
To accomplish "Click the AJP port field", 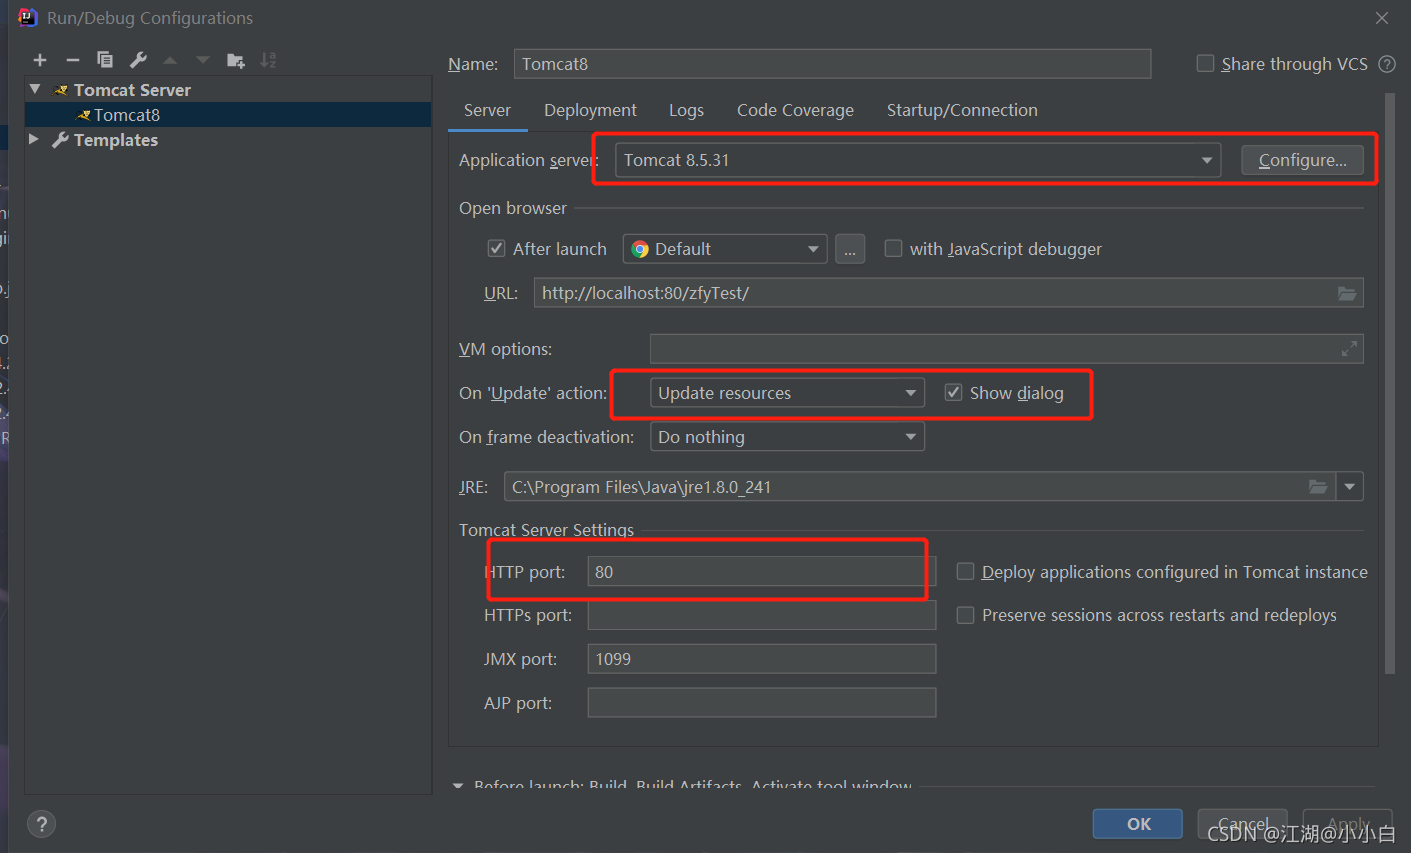I will [x=762, y=703].
